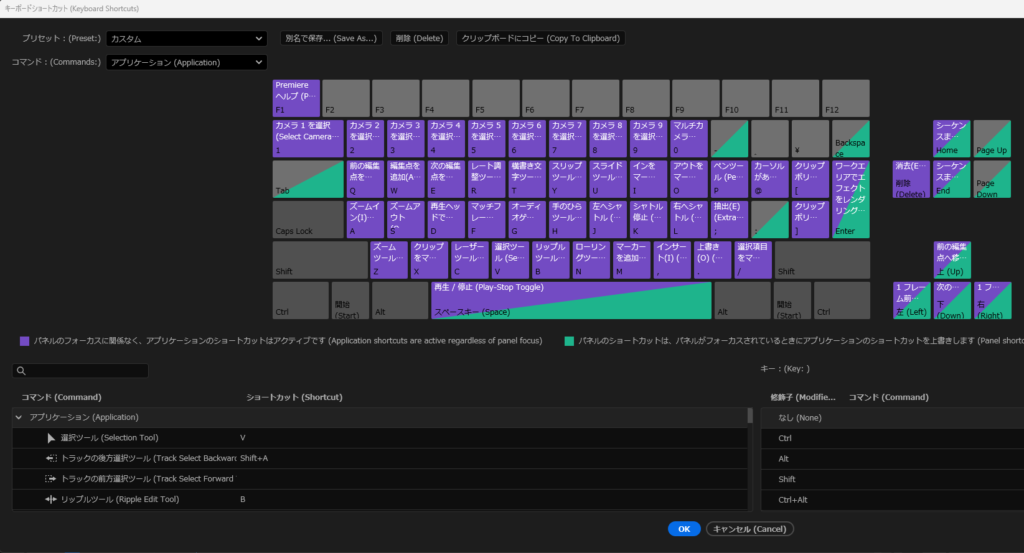Viewport: 1024px width, 553px height.
Task: Click the Delete preset button
Action: pyautogui.click(x=419, y=39)
